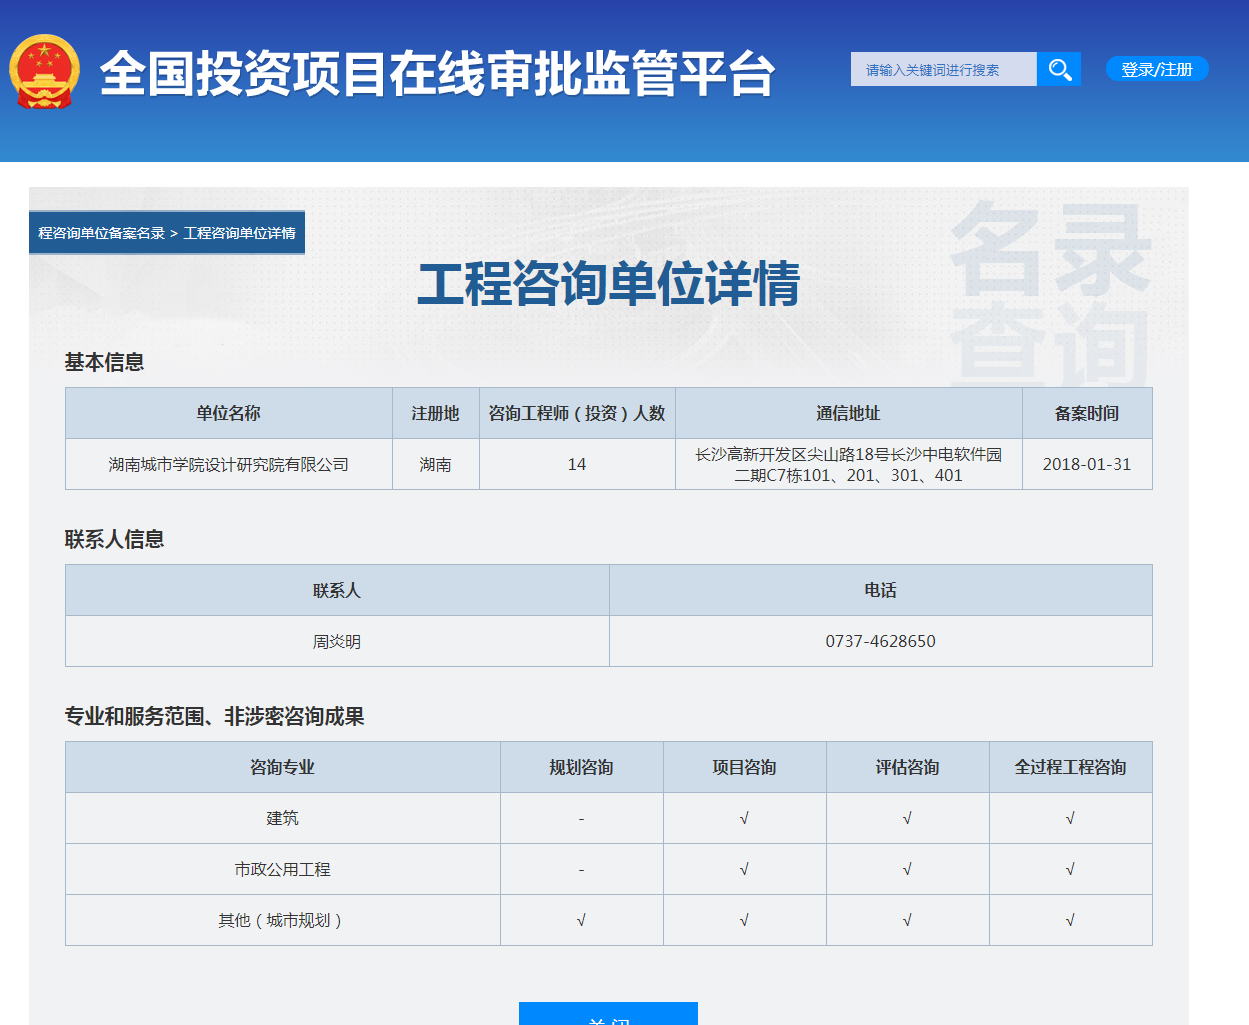Click the national emblem logo

click(44, 72)
